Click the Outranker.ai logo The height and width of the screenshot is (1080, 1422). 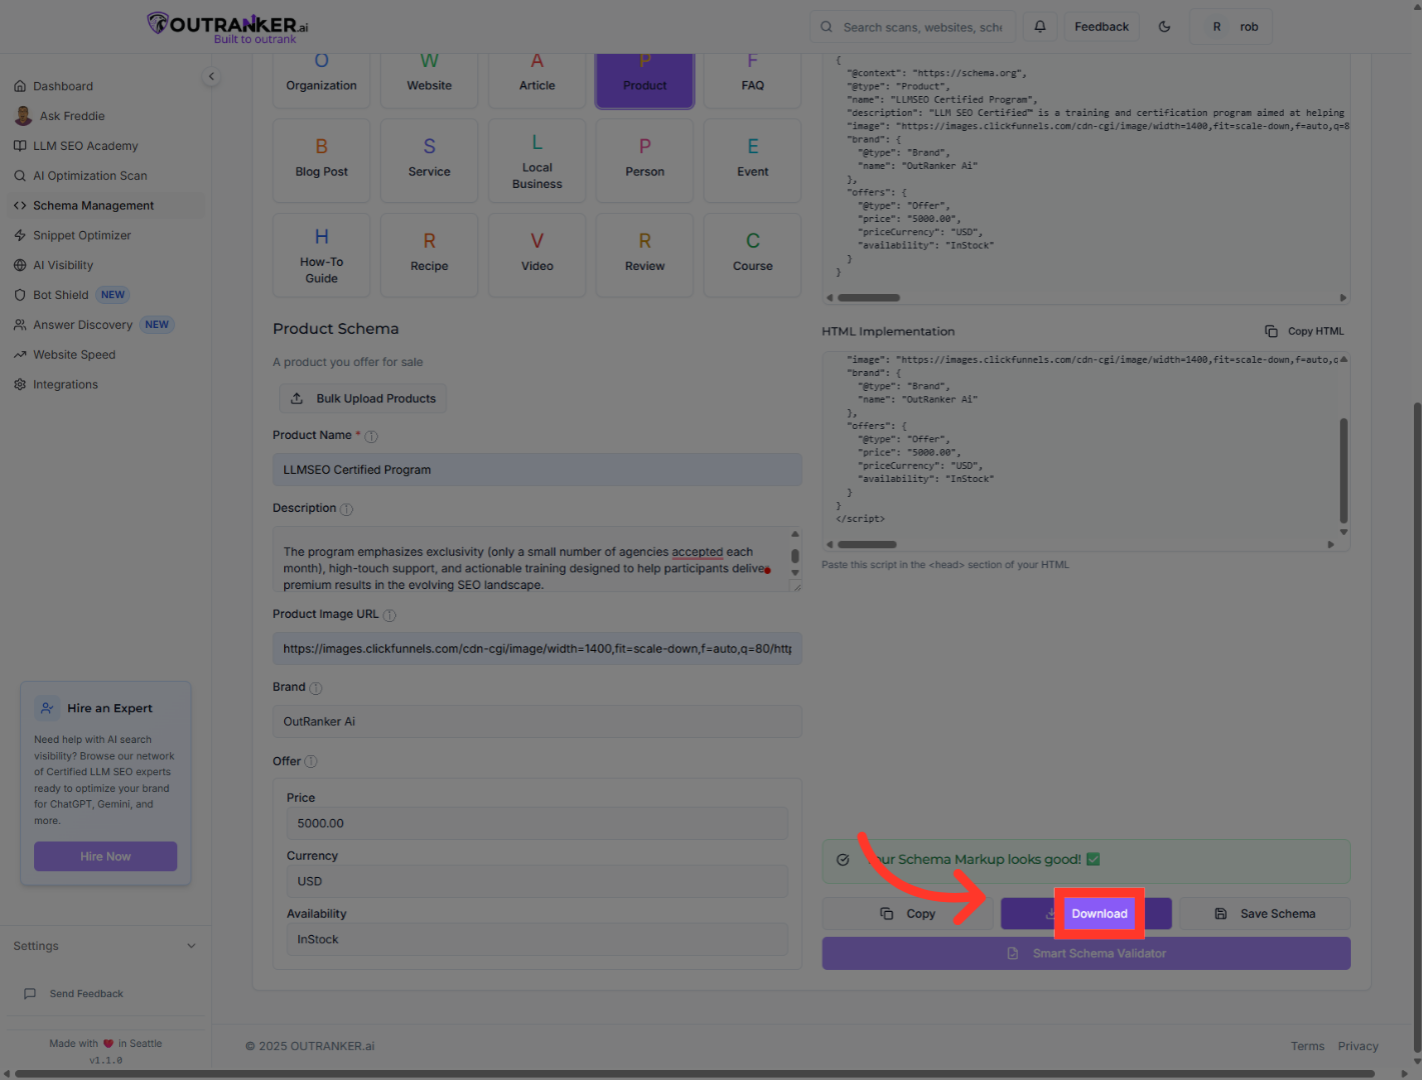click(228, 27)
